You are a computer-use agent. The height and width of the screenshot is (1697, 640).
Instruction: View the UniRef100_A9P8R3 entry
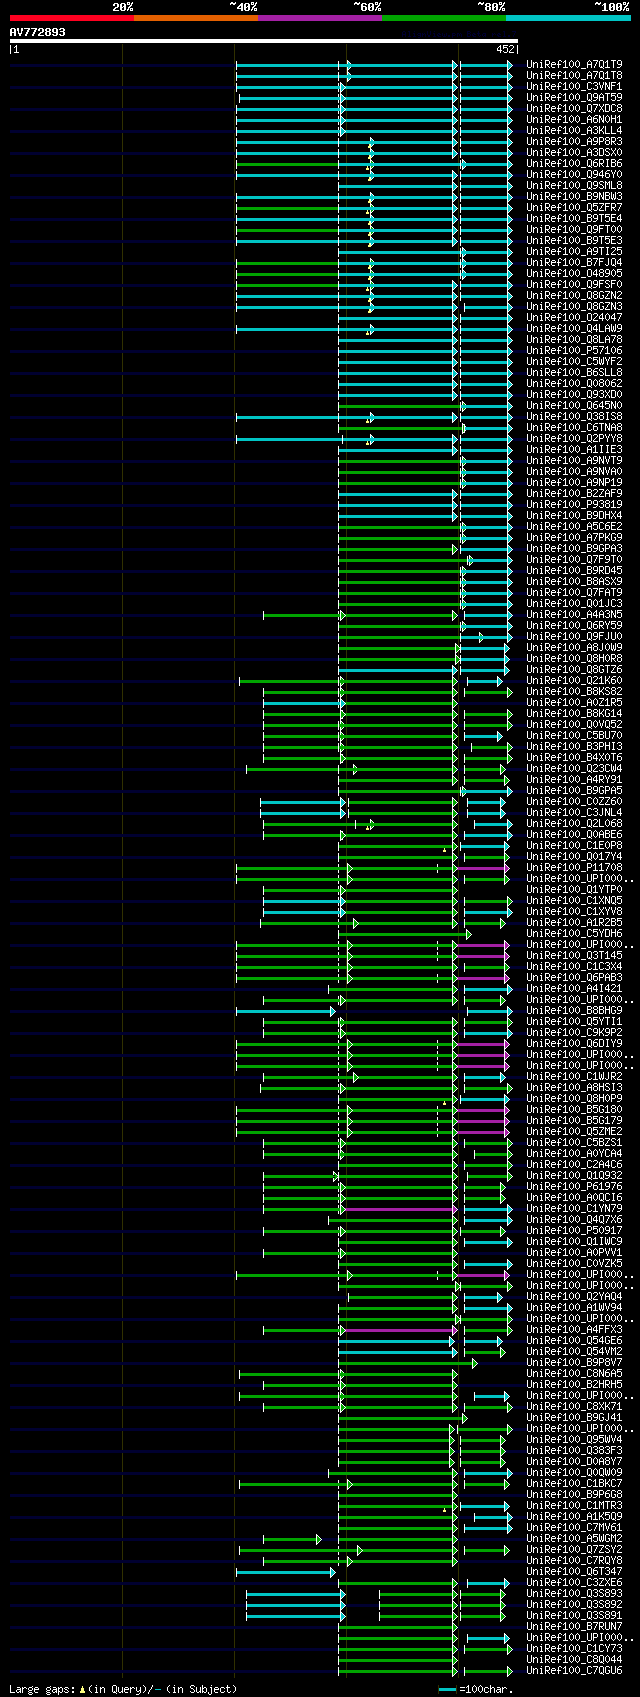pos(574,141)
